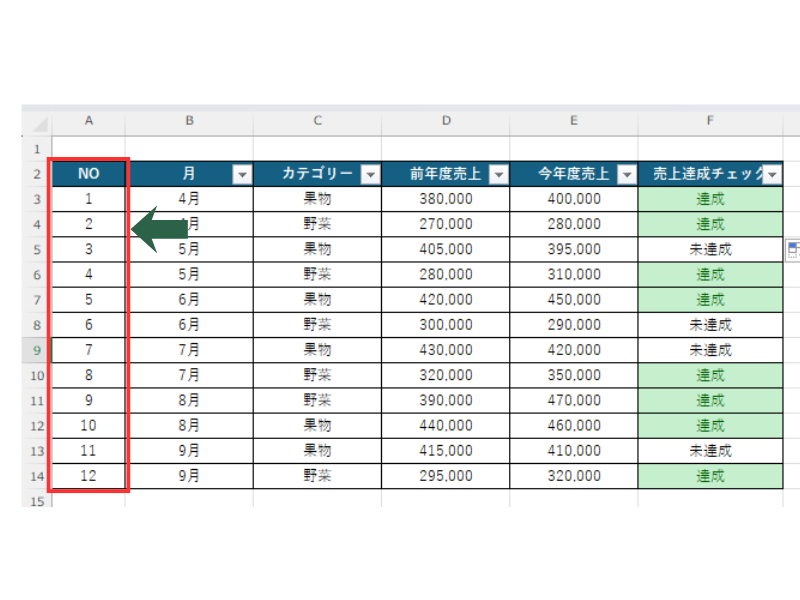Select column F header

tap(710, 121)
